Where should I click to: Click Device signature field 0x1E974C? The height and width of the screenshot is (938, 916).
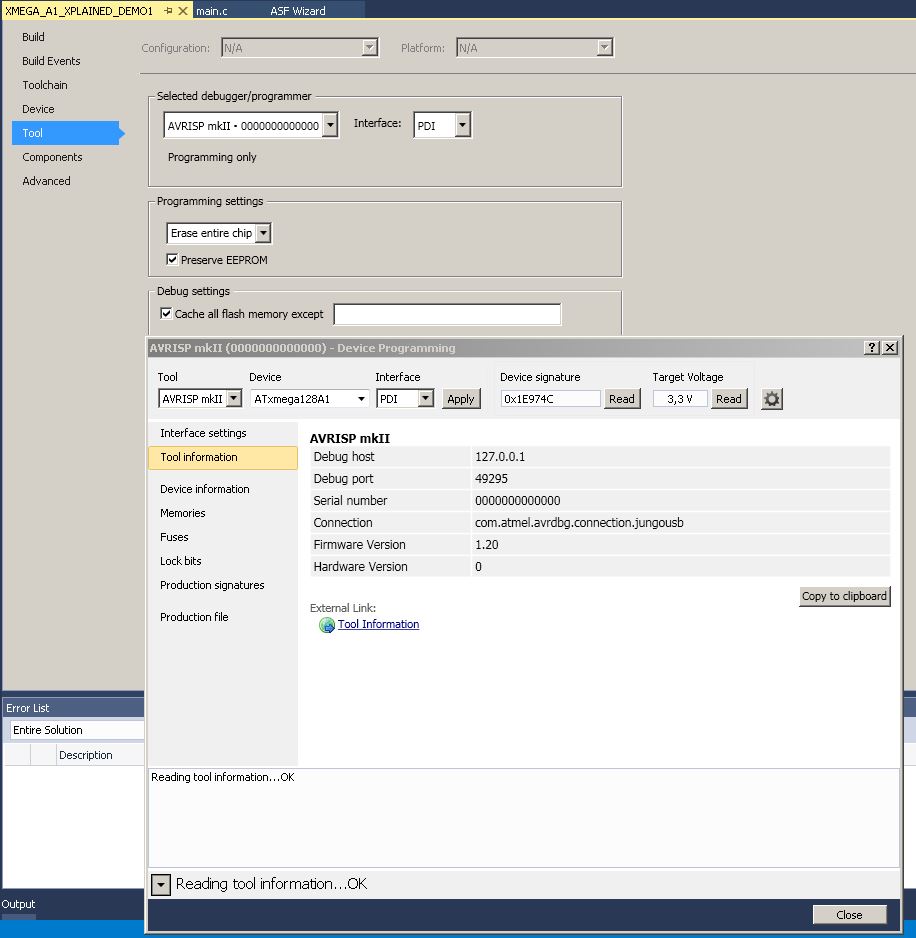tap(550, 399)
